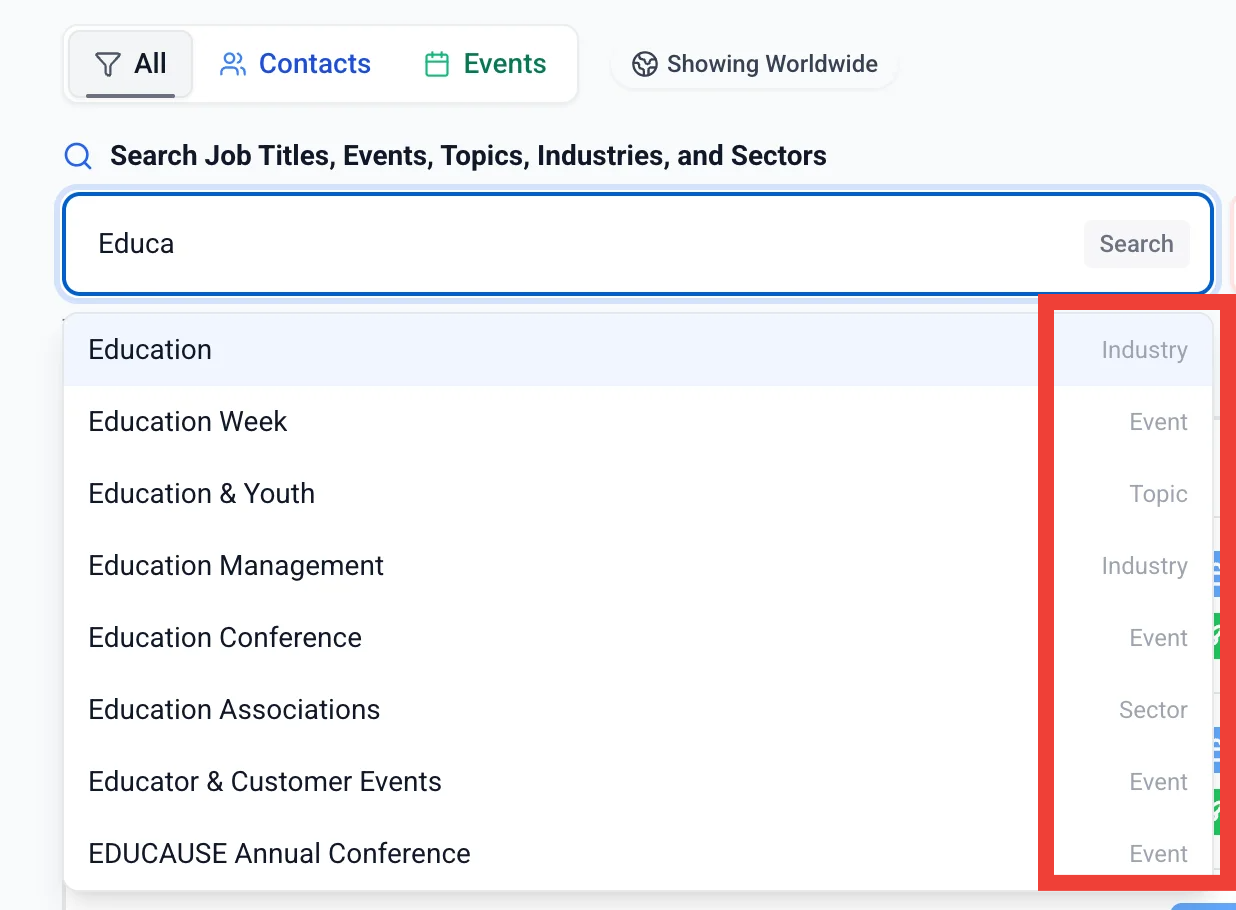
Task: Focus the search field containing Educa
Action: (580, 244)
